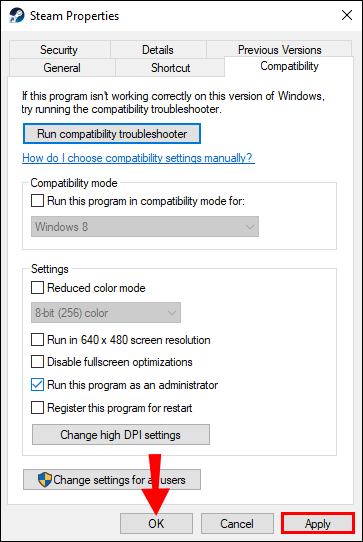This screenshot has width=363, height=542.
Task: Check Run in 640 x 480 screen resolution
Action: [x=37, y=340]
